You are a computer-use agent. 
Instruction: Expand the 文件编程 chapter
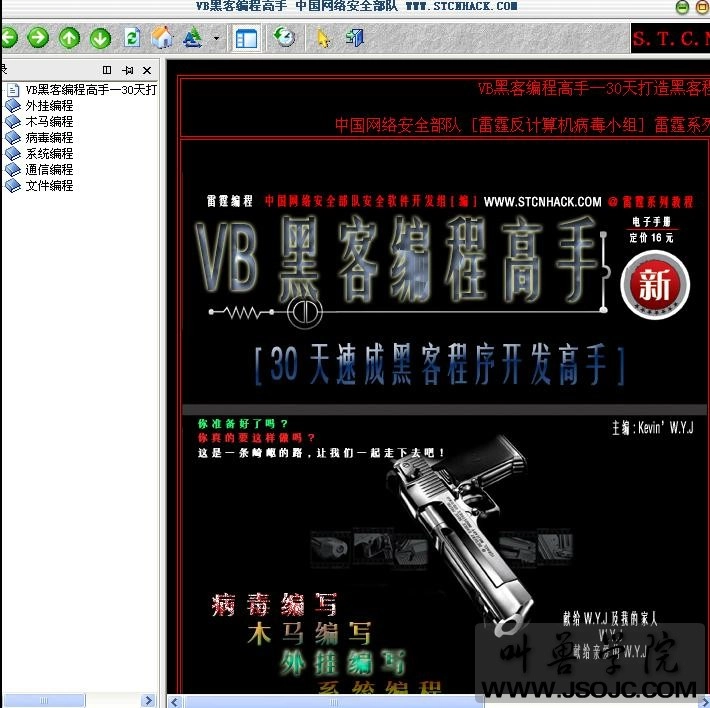click(49, 185)
